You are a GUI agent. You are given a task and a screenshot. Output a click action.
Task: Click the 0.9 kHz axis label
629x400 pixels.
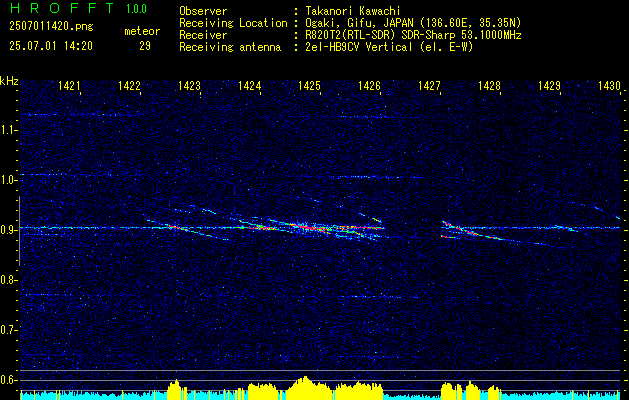[8, 230]
